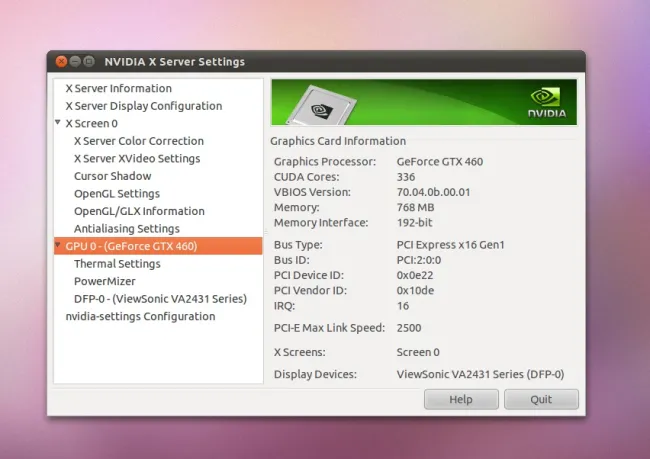This screenshot has height=459, width=650.
Task: Open X Server Color Correction settings
Action: [x=138, y=141]
